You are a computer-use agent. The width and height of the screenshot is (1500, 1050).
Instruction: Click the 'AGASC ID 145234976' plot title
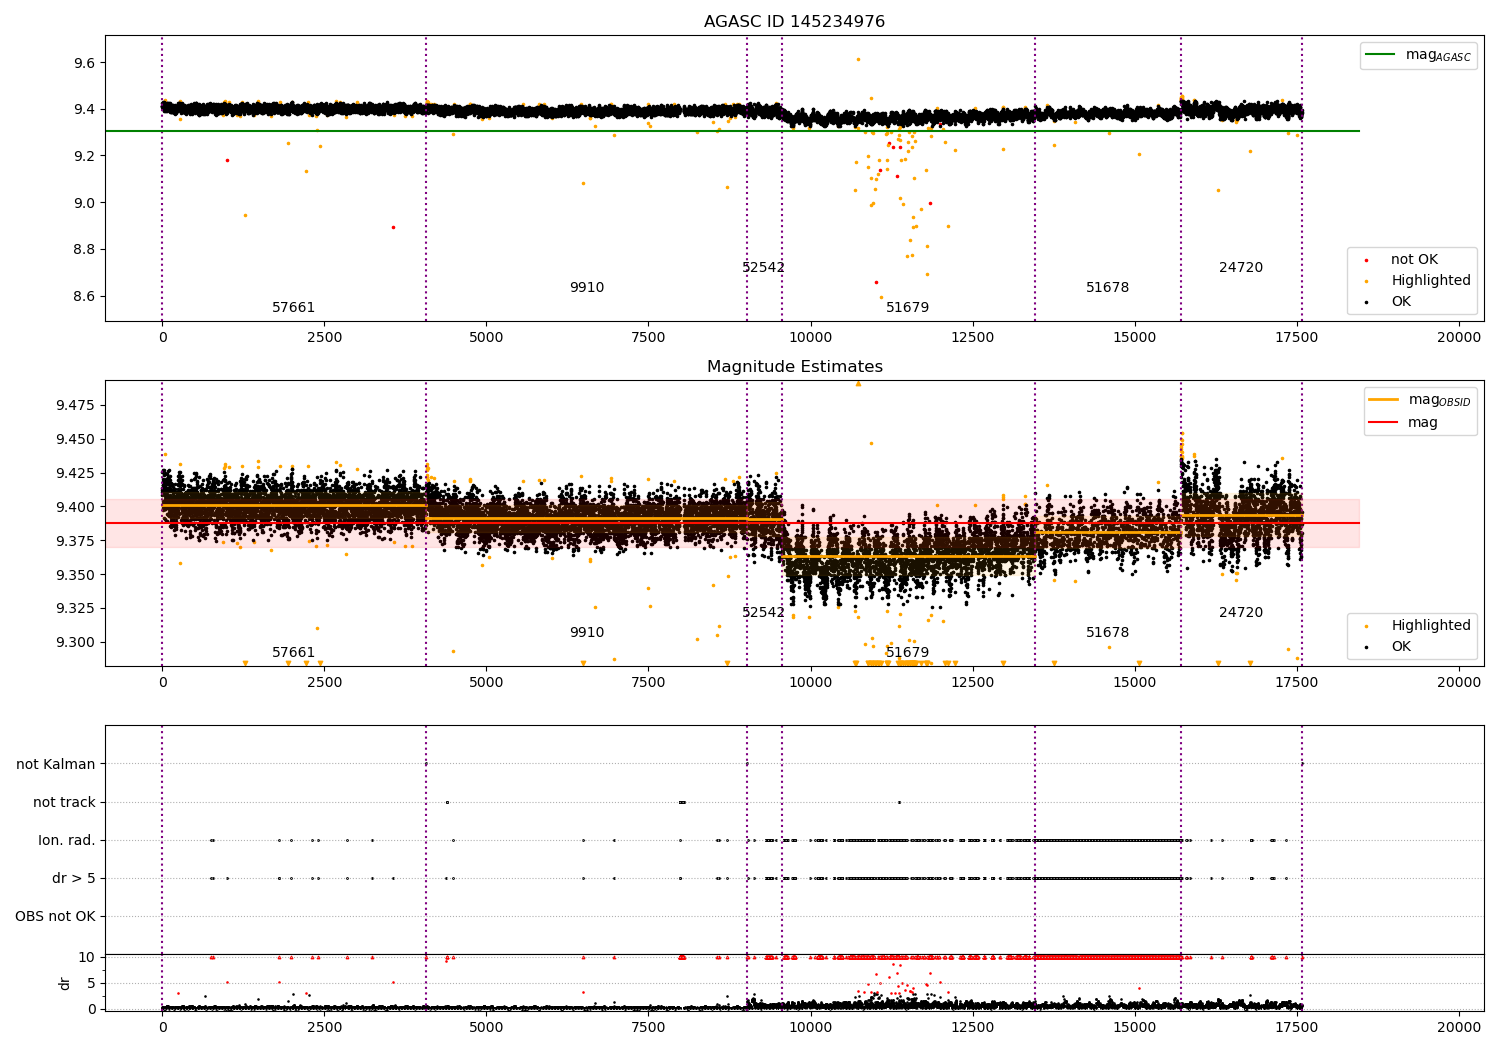pyautogui.click(x=794, y=22)
